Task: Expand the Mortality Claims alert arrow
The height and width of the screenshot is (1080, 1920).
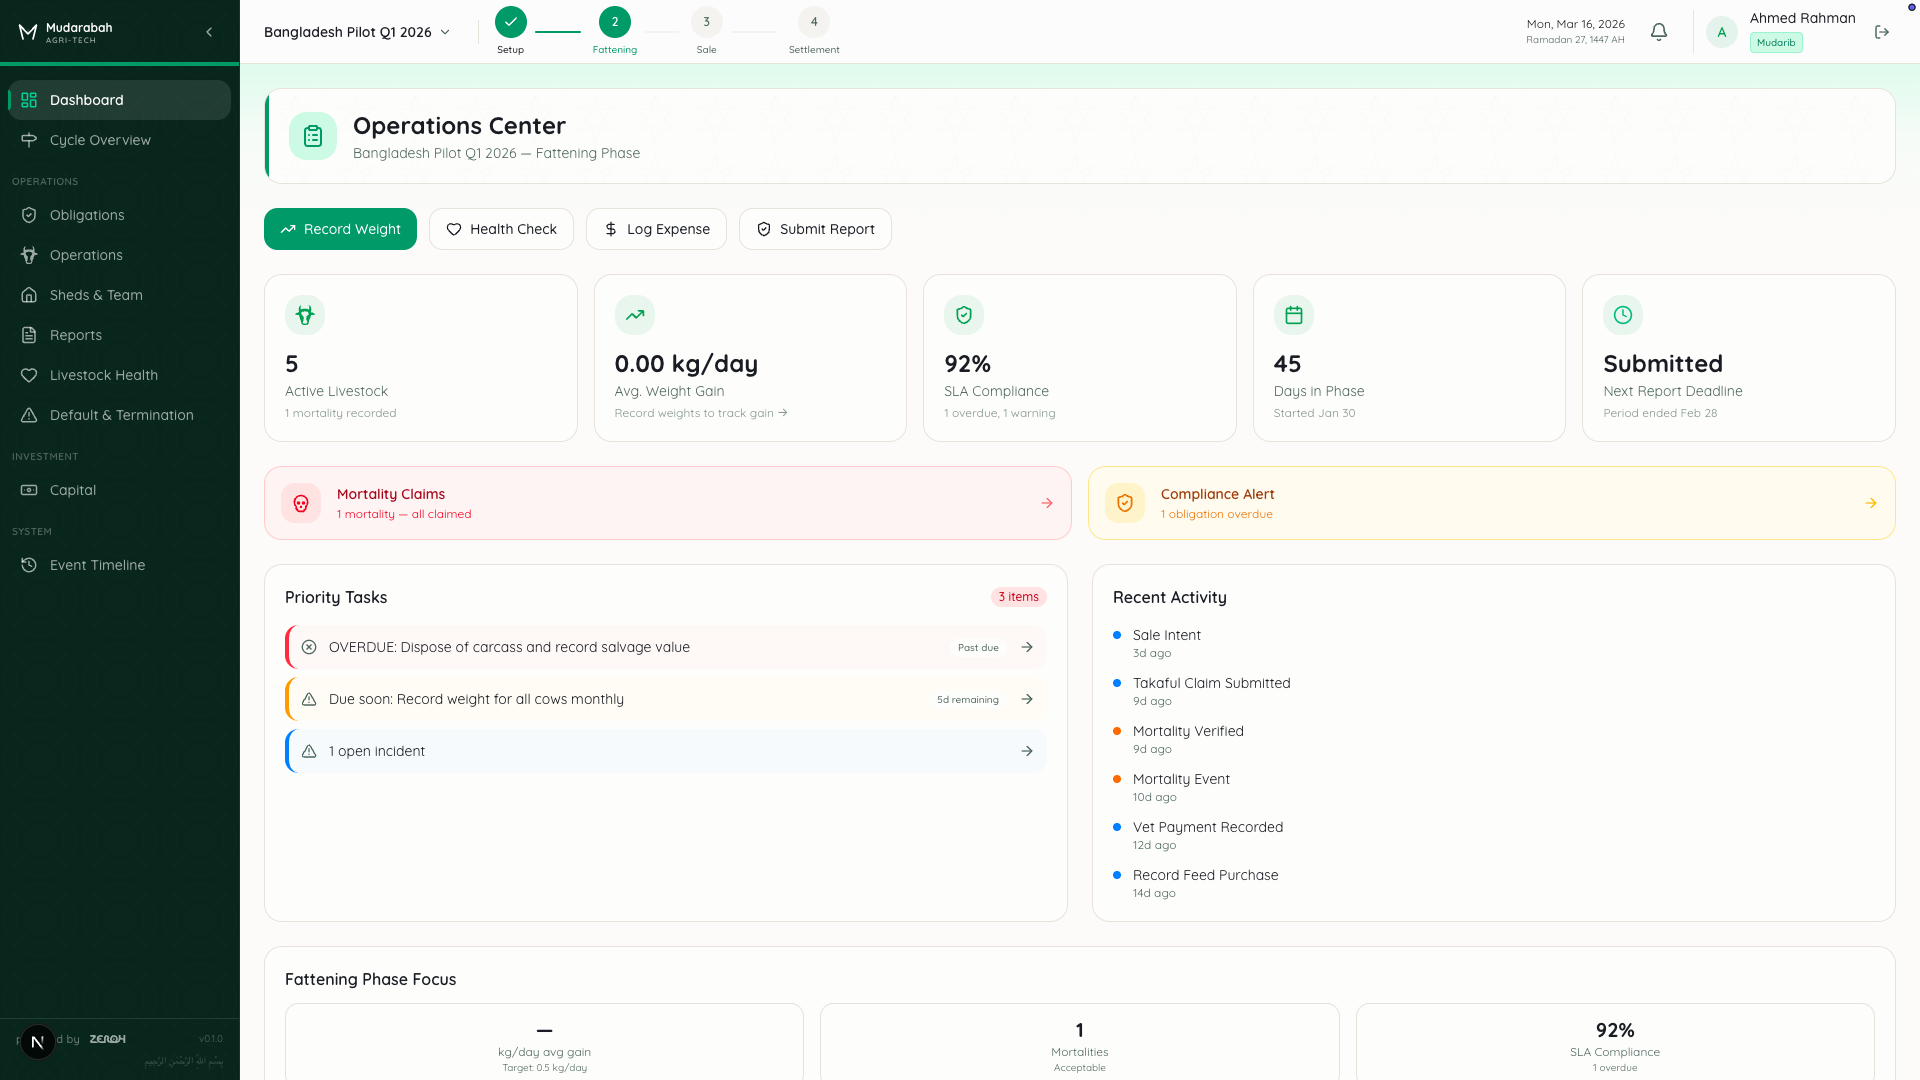Action: [x=1046, y=503]
